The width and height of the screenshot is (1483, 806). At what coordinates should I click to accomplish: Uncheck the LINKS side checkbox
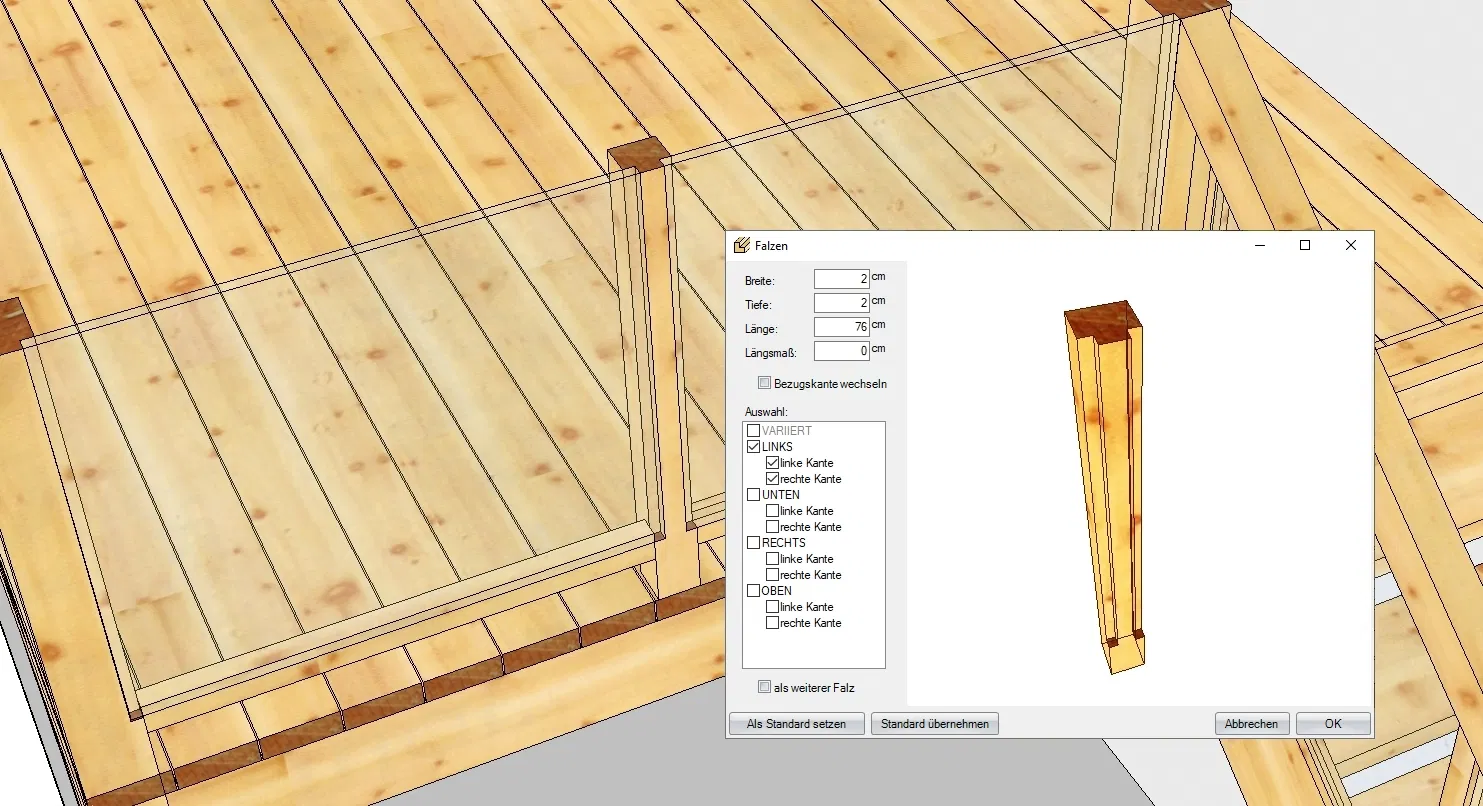click(x=754, y=447)
